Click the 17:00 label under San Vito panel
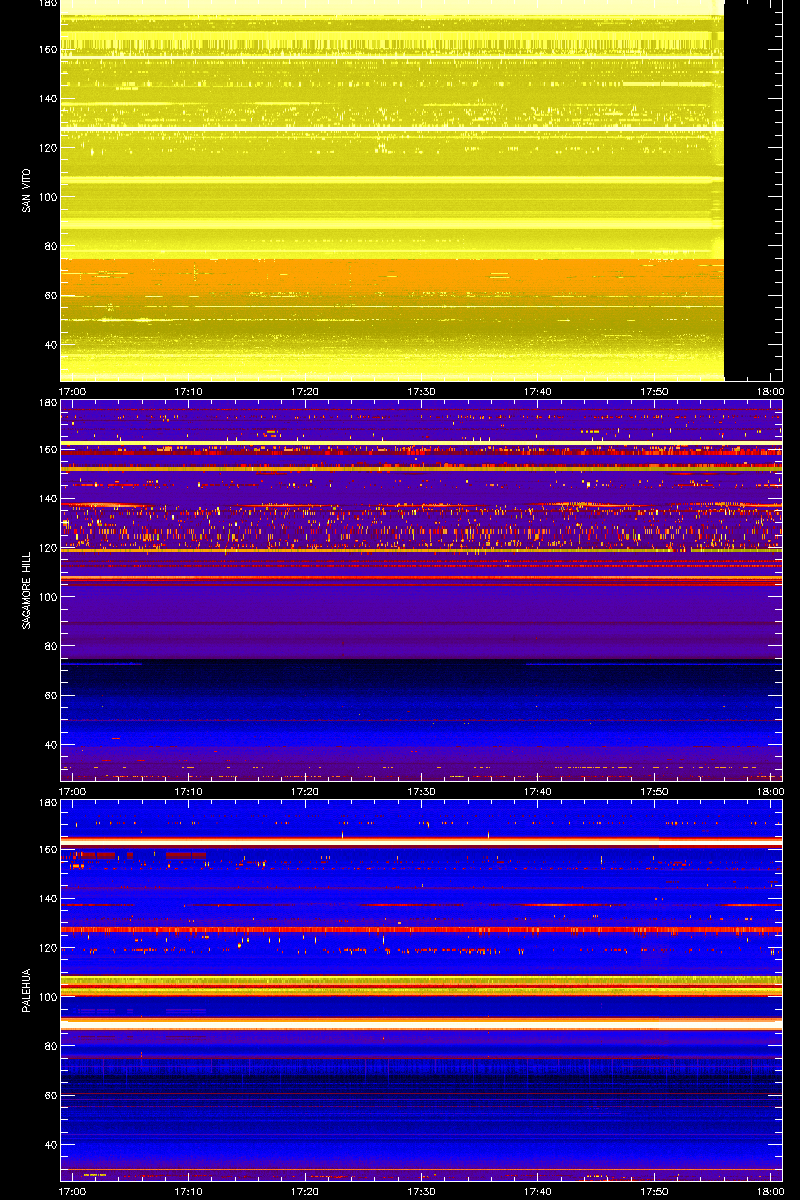 pyautogui.click(x=73, y=391)
